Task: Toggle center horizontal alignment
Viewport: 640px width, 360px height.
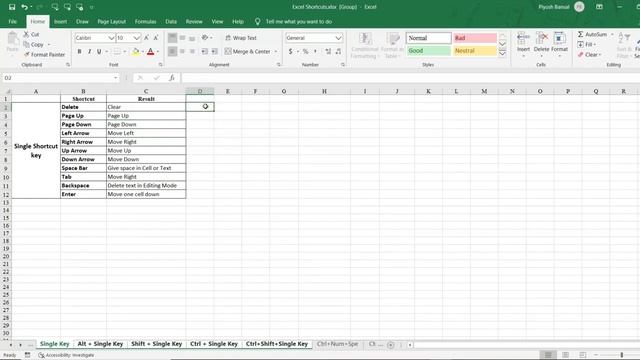Action: [x=182, y=51]
